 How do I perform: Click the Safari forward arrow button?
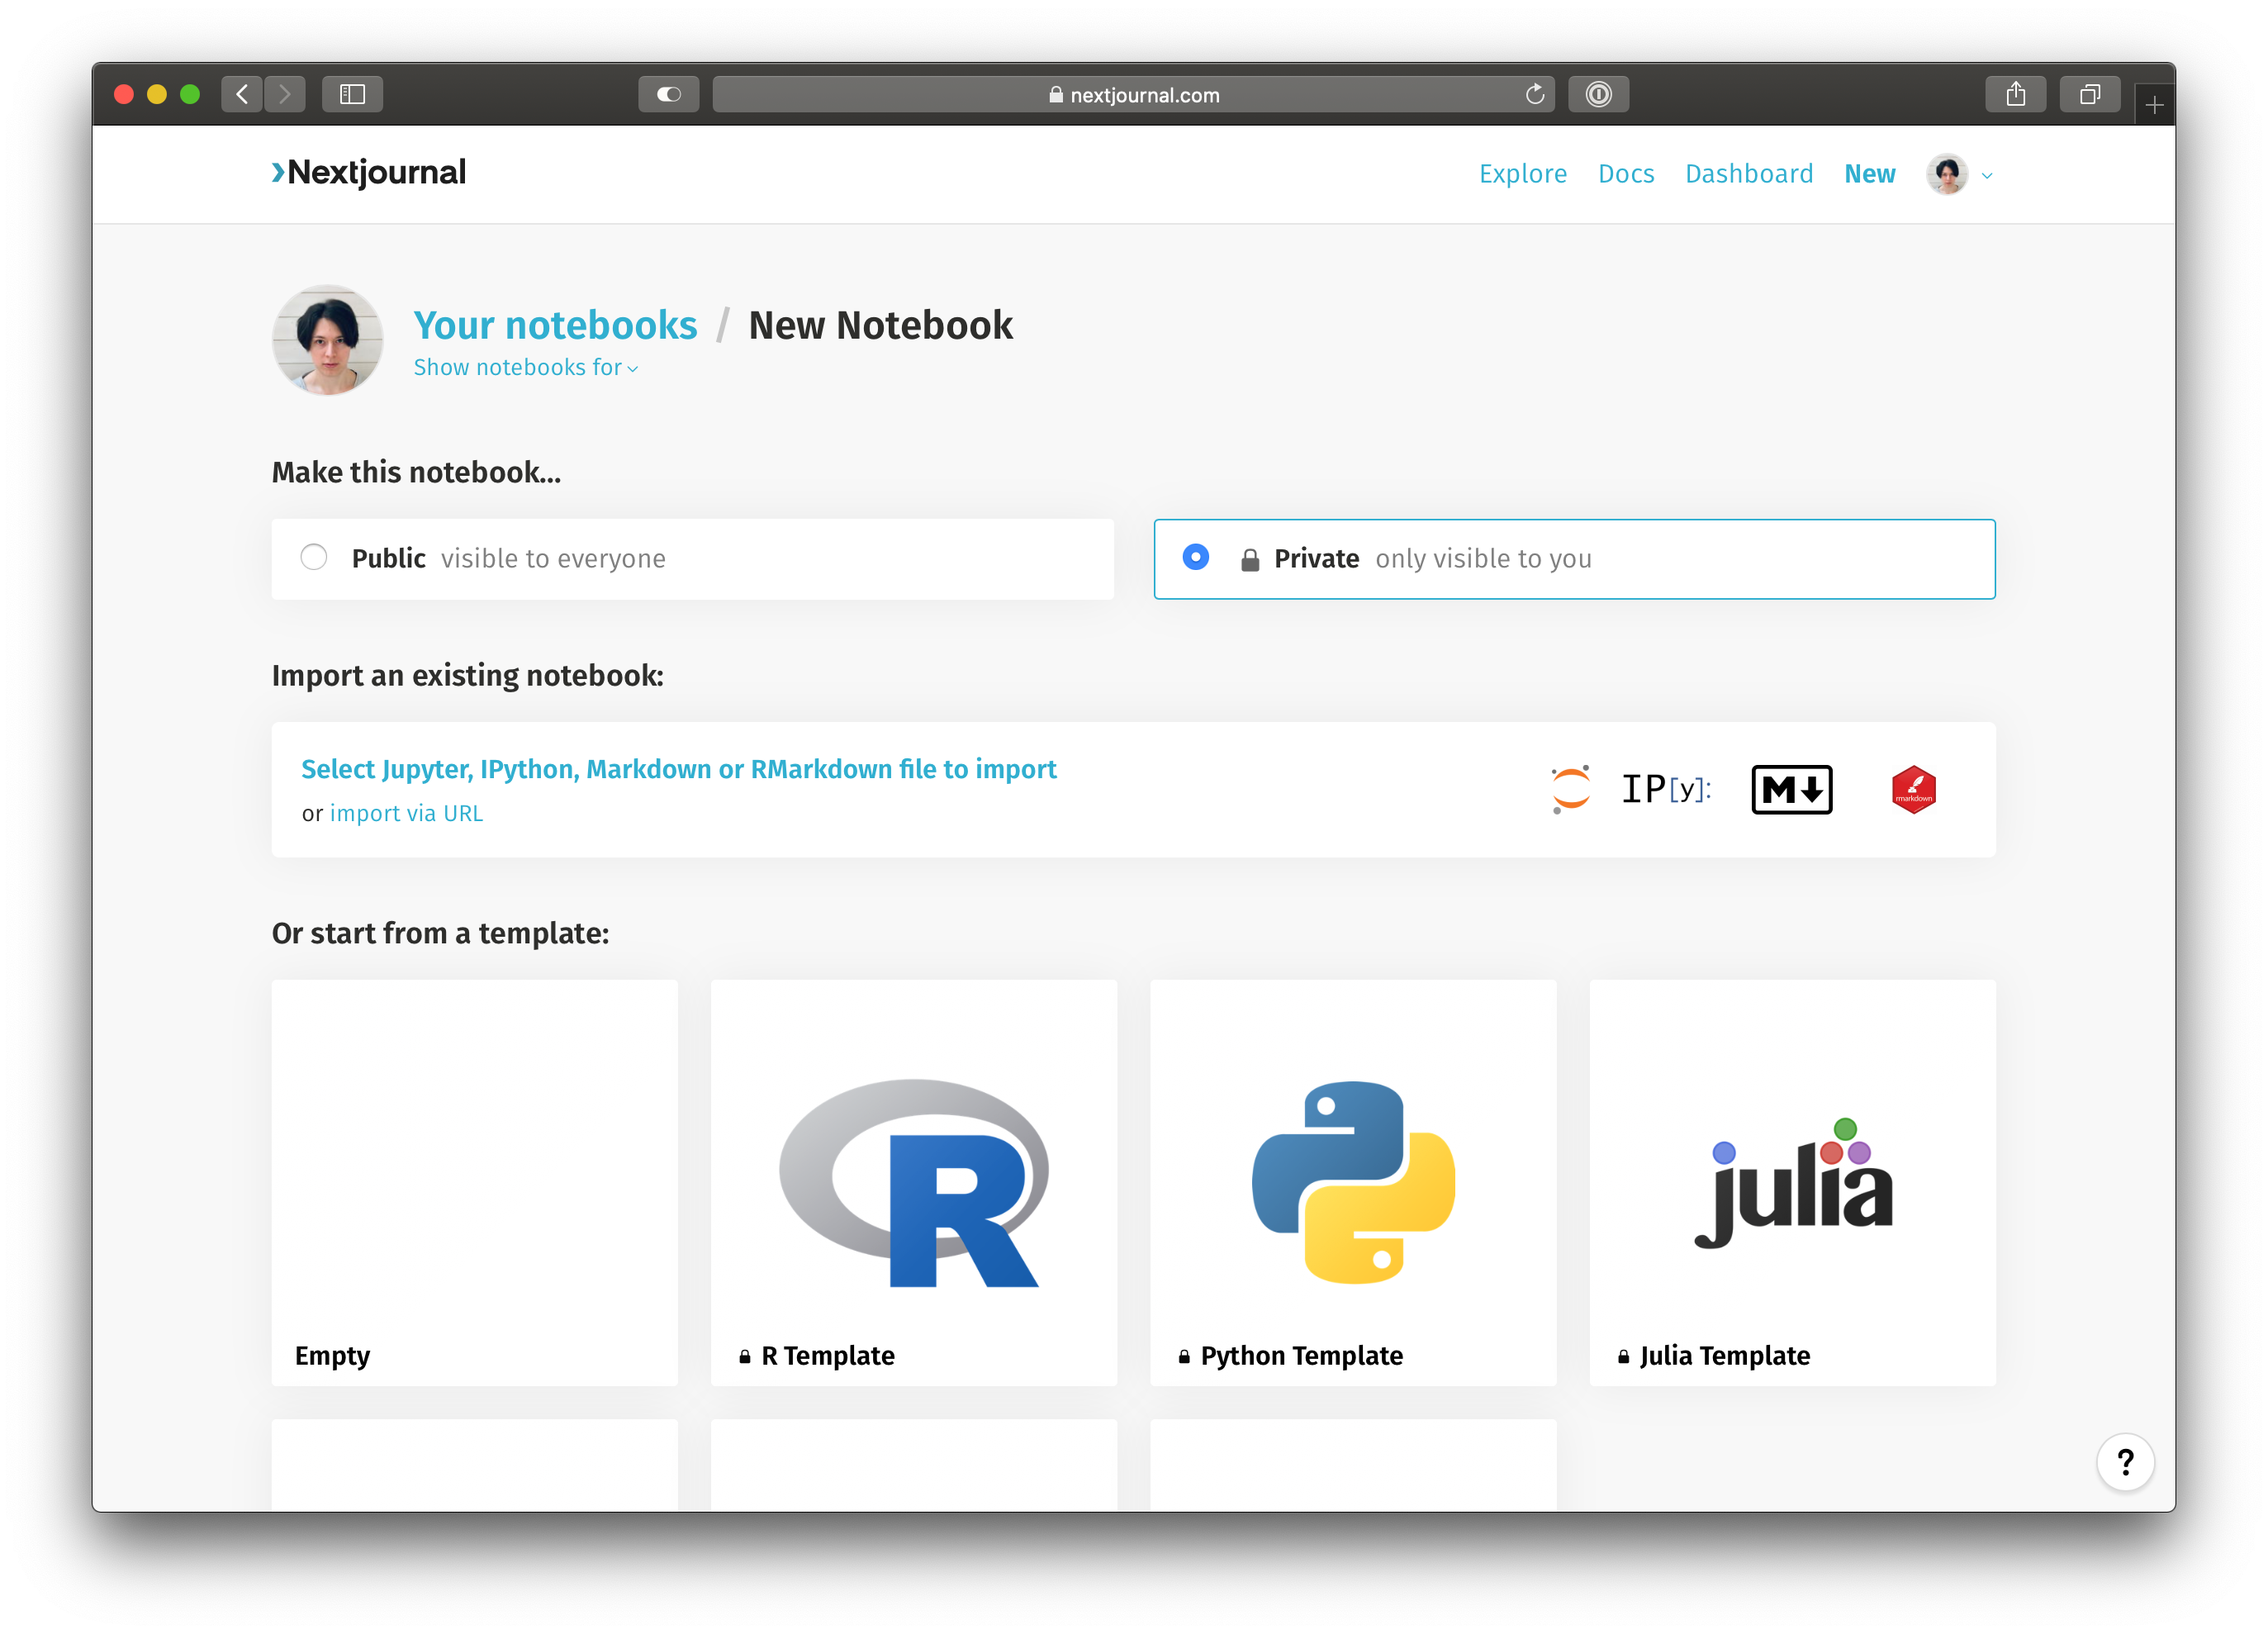[x=285, y=94]
